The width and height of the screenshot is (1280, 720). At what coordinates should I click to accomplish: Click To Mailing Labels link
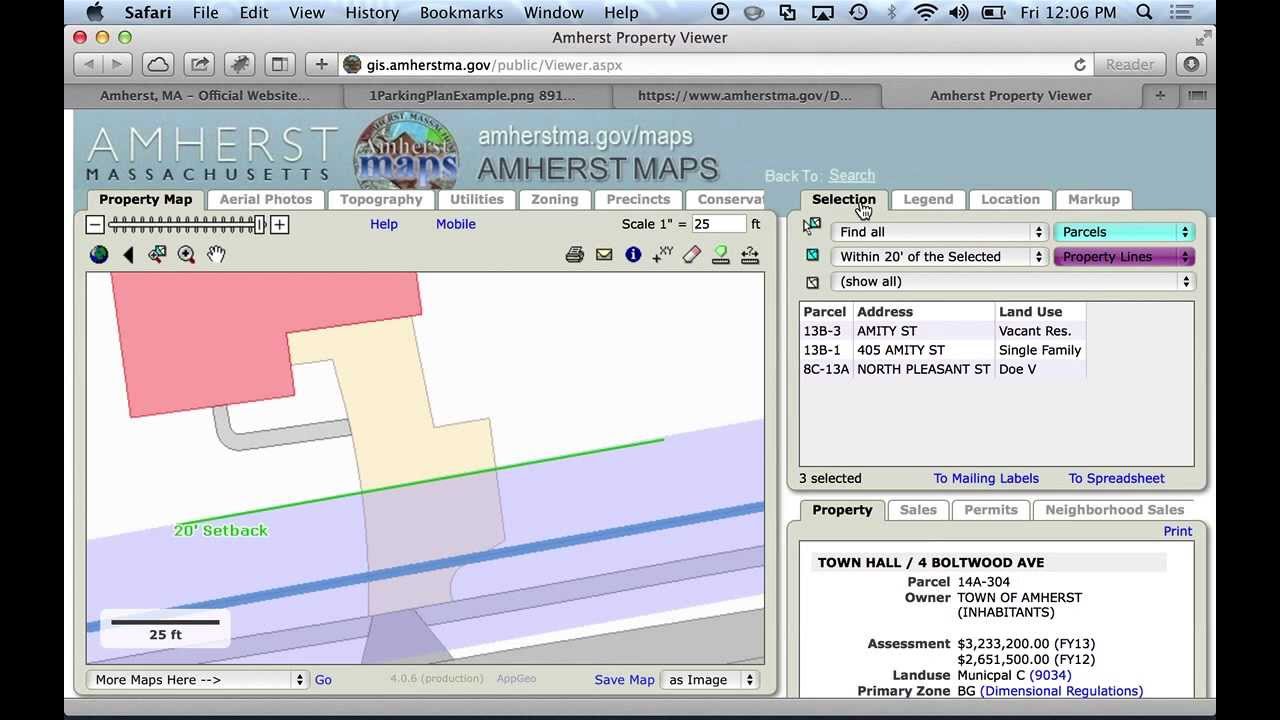986,478
